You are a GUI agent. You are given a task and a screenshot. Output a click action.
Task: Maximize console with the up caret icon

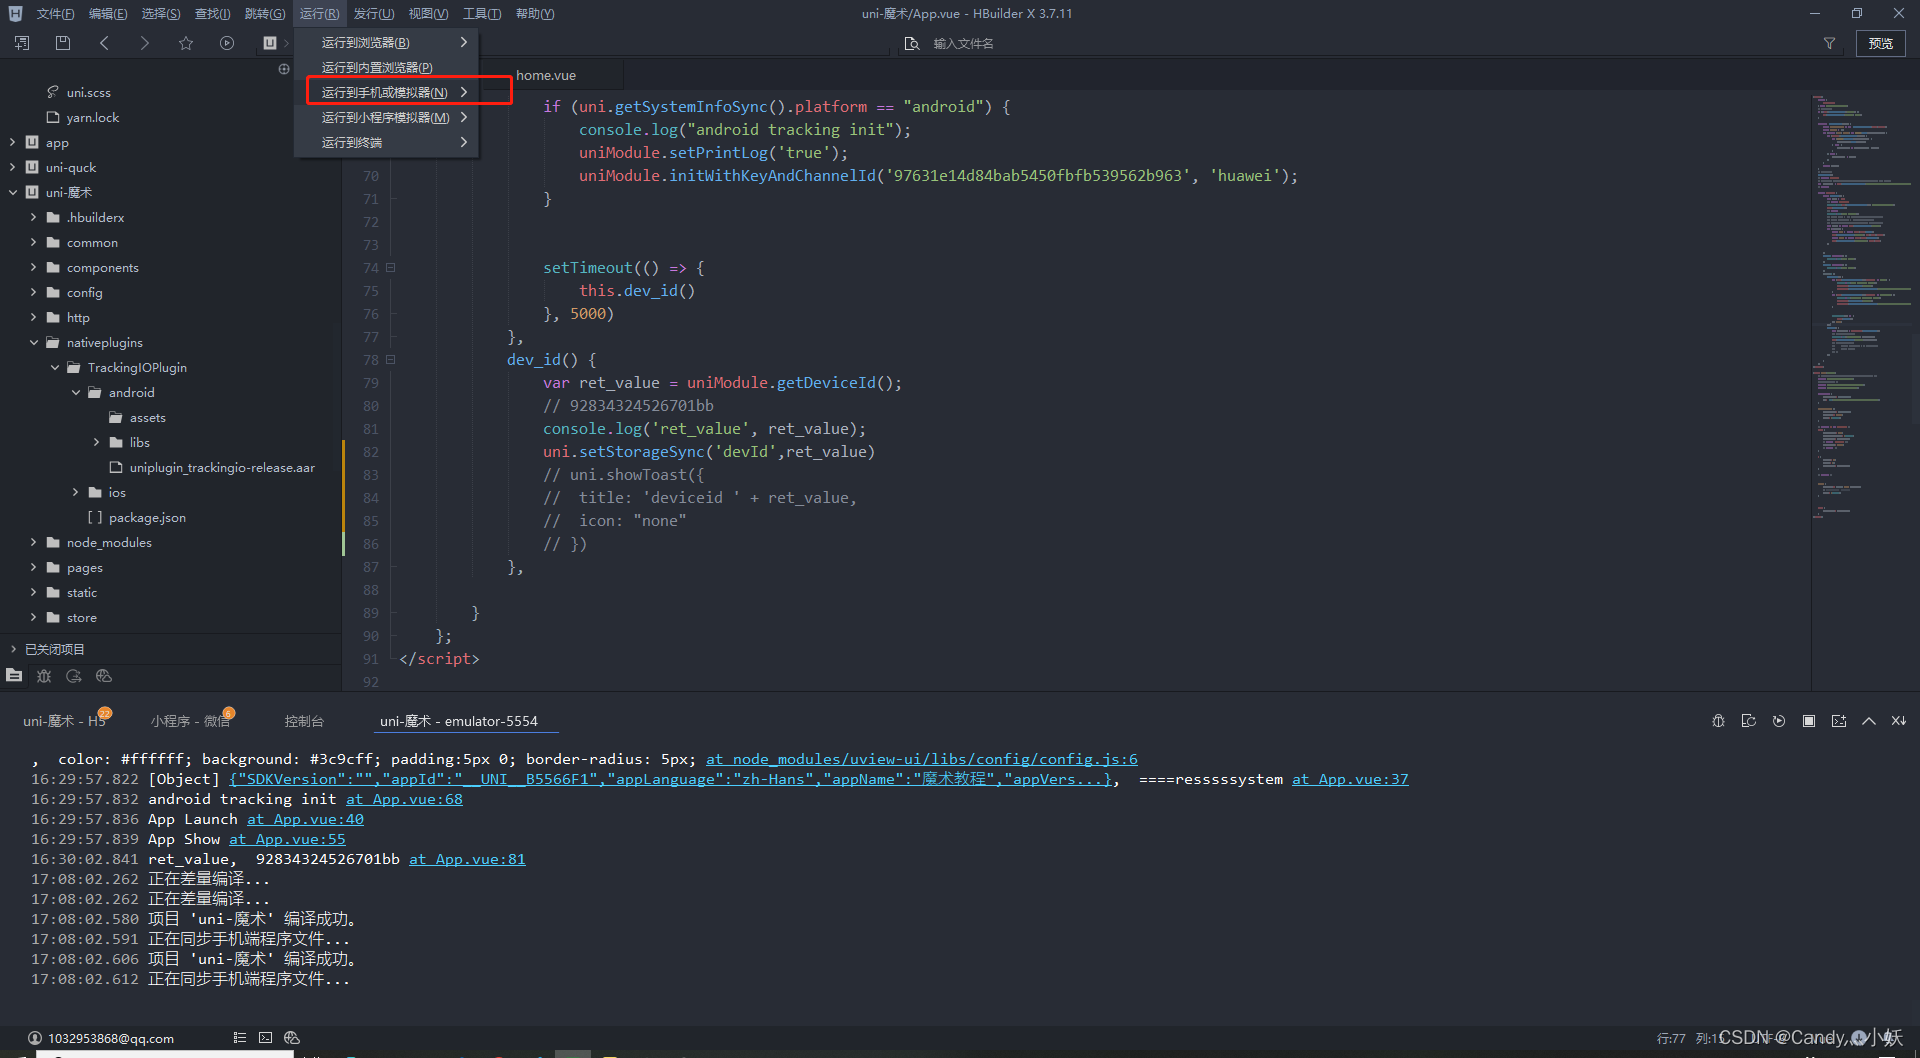[1868, 721]
